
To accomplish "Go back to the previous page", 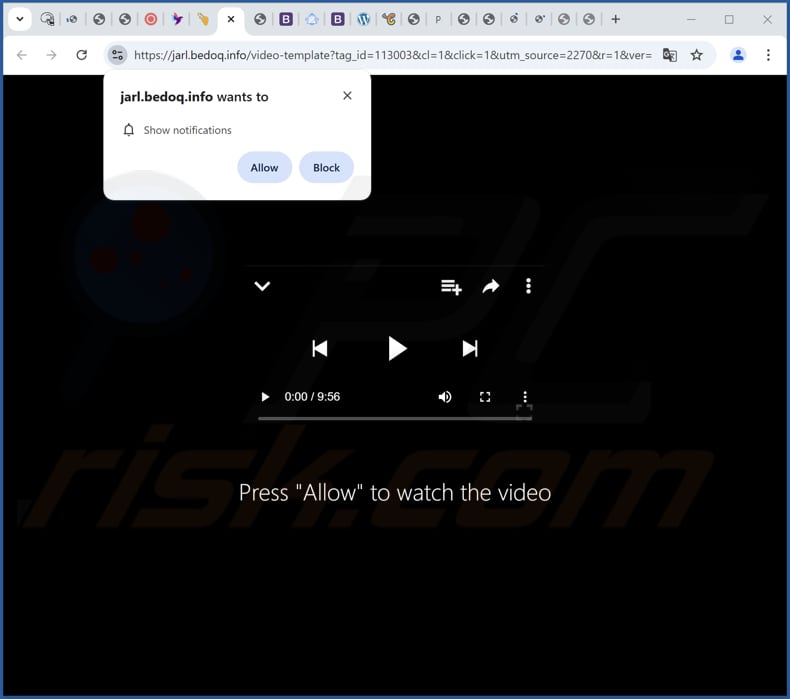I will [x=22, y=55].
